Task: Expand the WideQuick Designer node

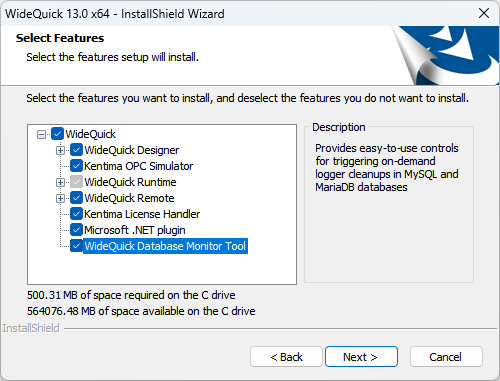Action: [60, 150]
